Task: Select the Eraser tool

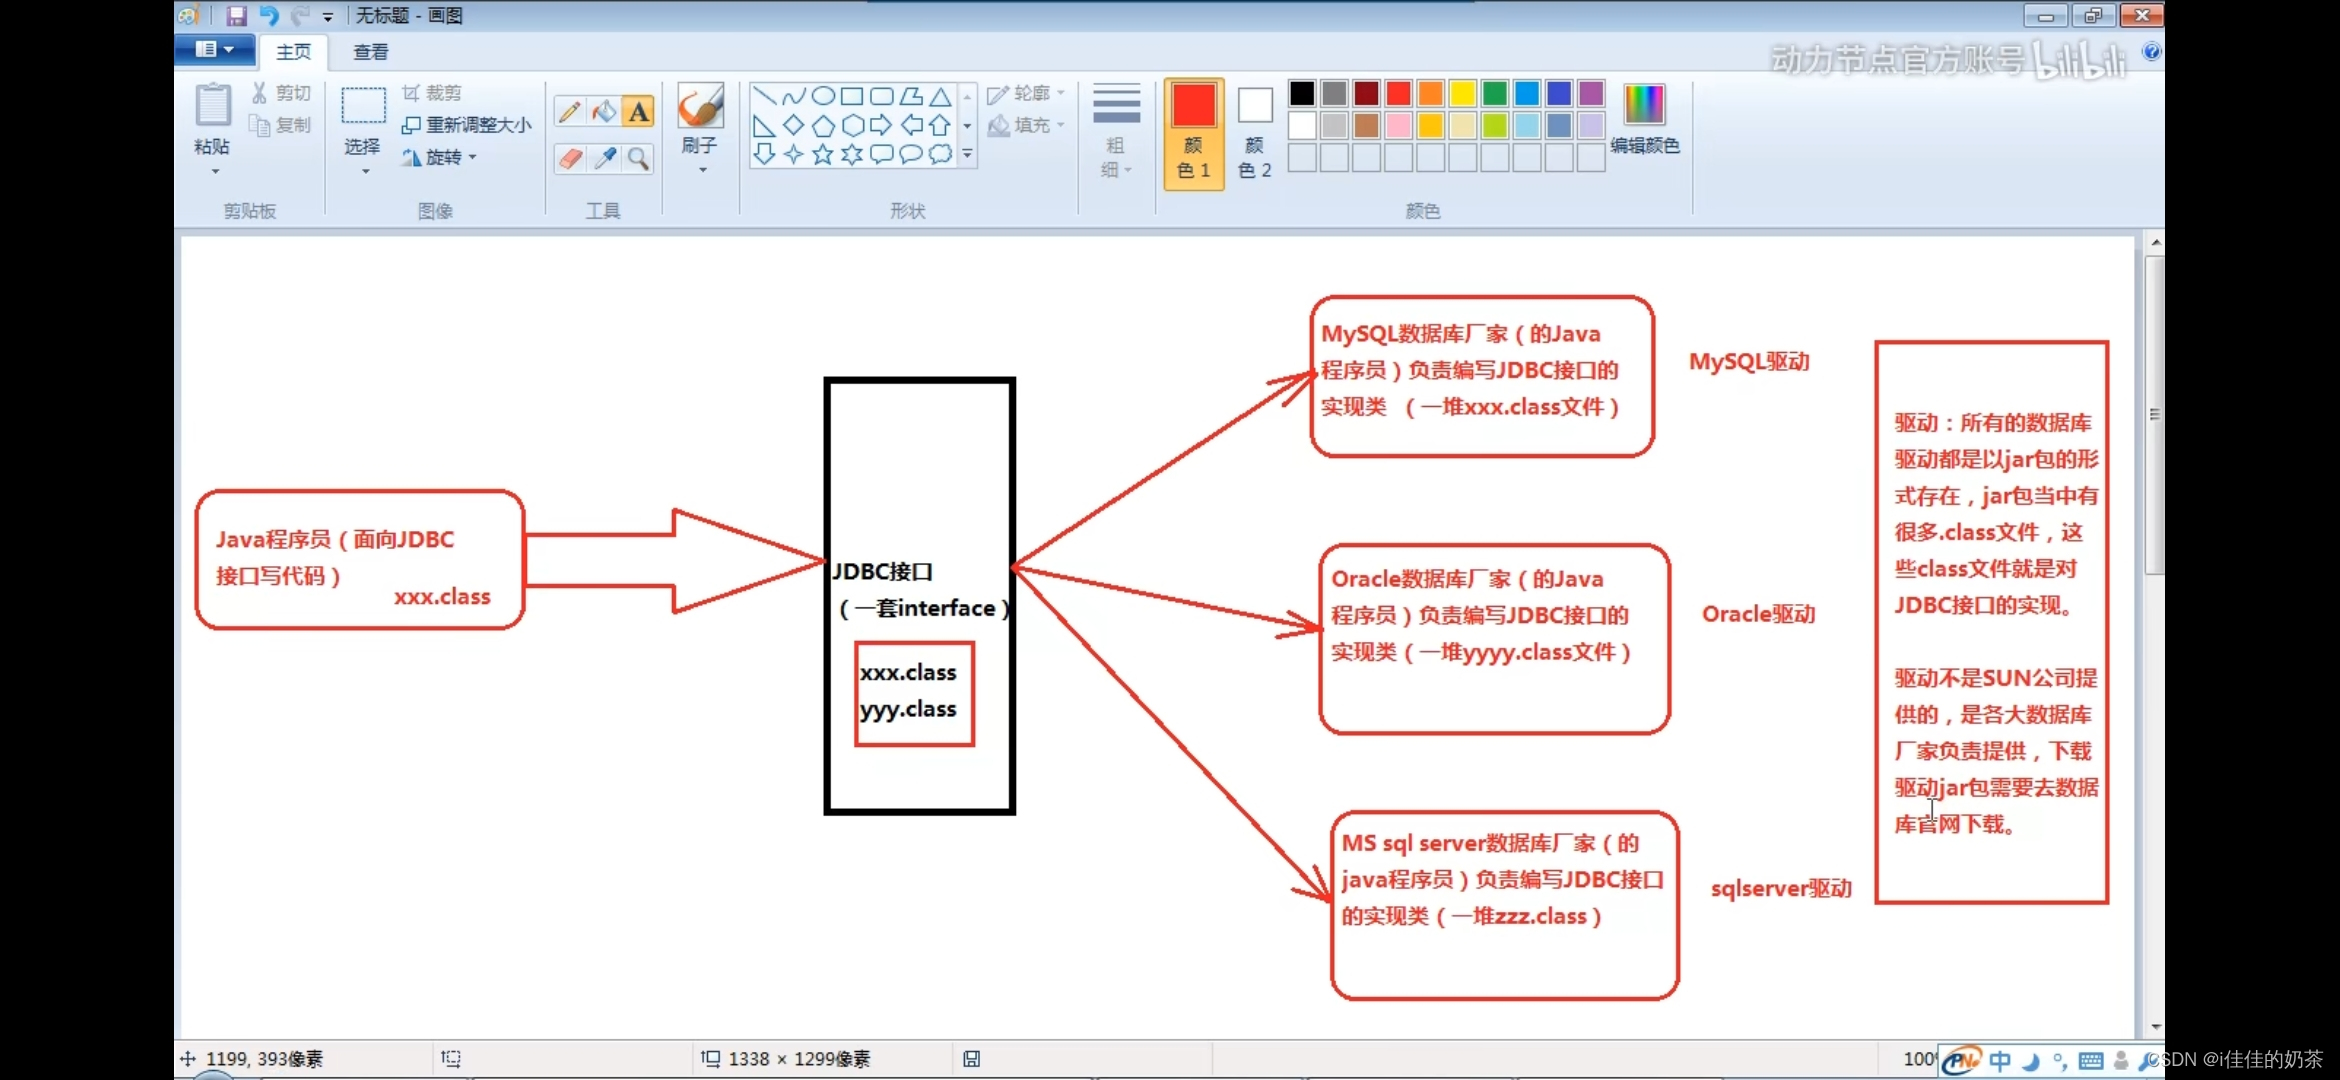Action: [568, 159]
